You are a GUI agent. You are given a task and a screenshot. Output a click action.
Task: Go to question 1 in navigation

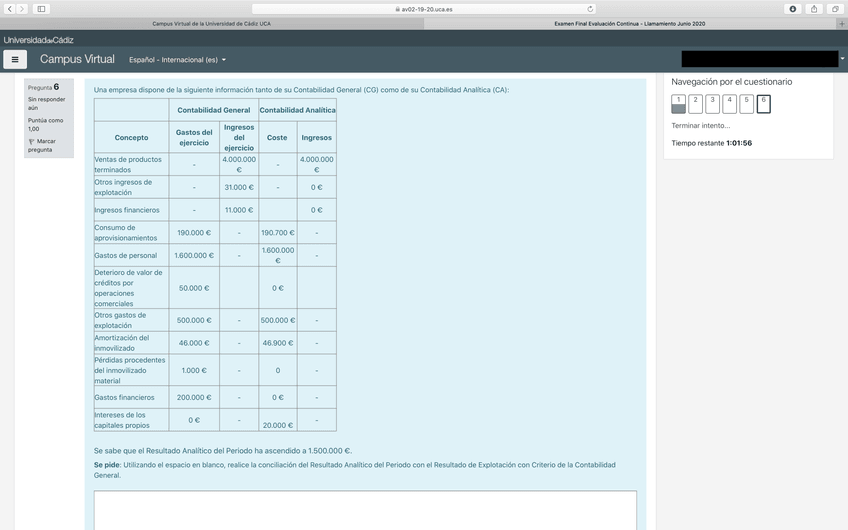click(x=678, y=104)
